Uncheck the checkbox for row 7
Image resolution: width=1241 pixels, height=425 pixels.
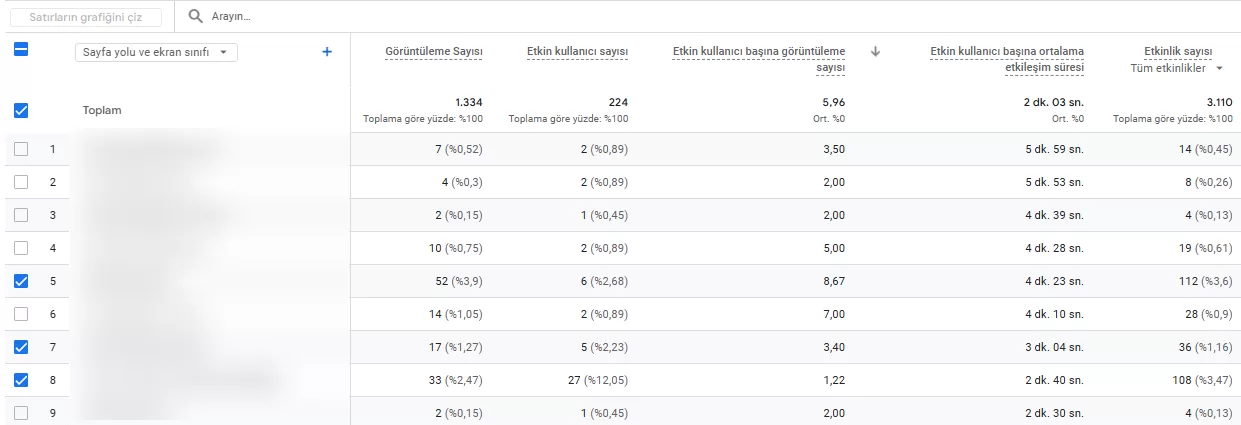pyautogui.click(x=21, y=347)
